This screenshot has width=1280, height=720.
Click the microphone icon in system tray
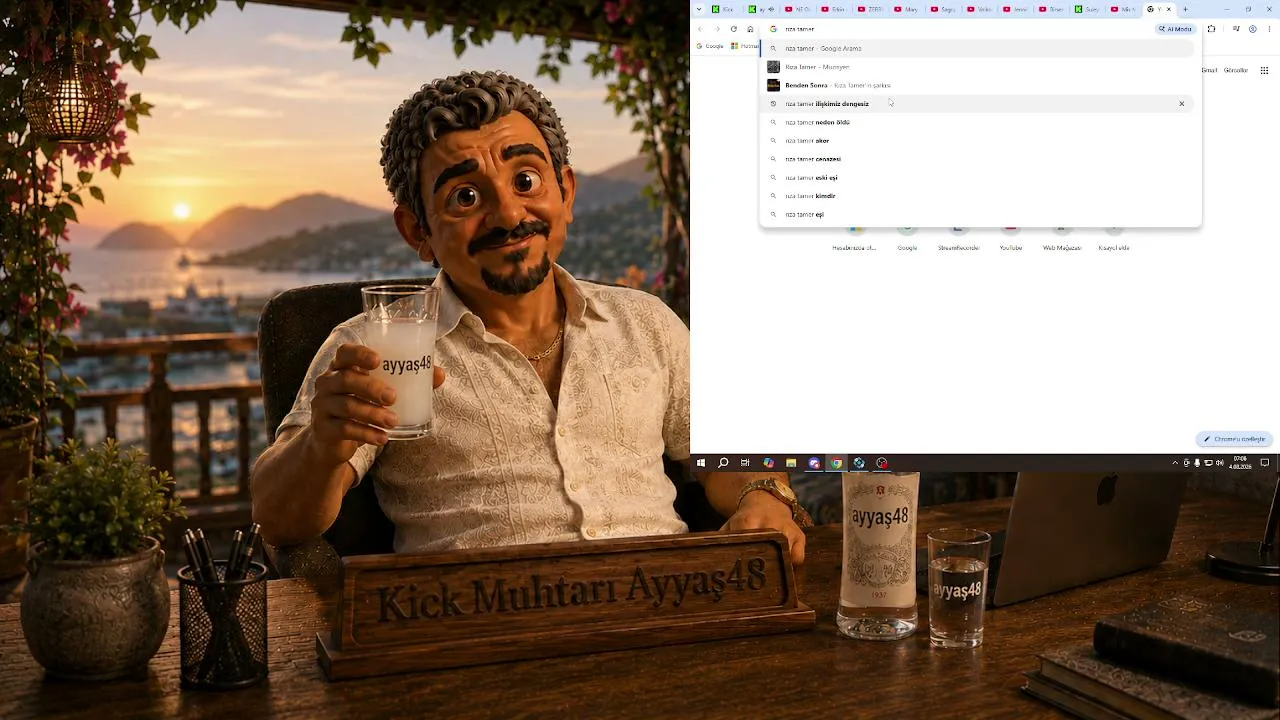(x=1197, y=463)
